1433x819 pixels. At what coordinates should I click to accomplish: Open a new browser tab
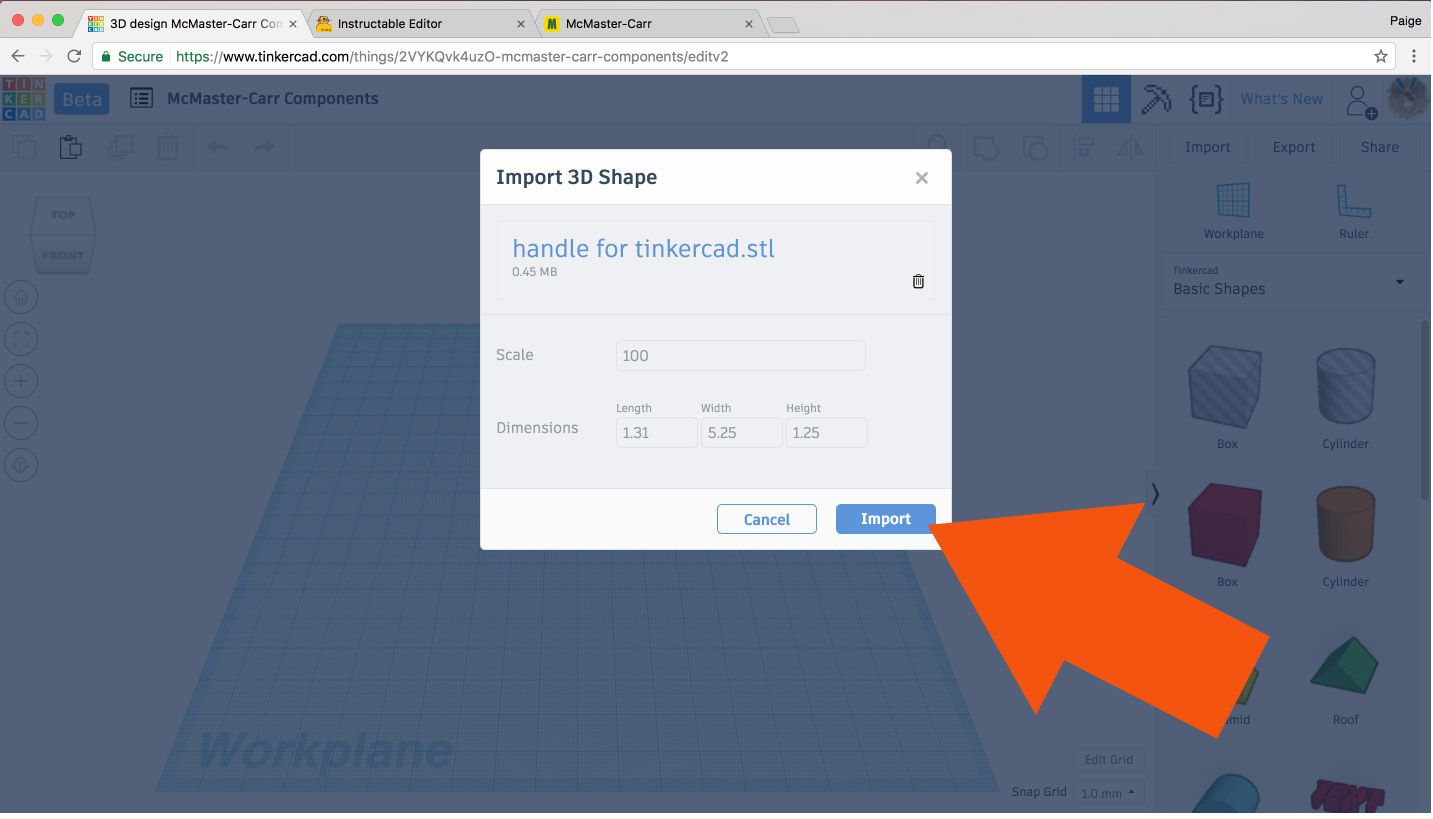pyautogui.click(x=783, y=25)
